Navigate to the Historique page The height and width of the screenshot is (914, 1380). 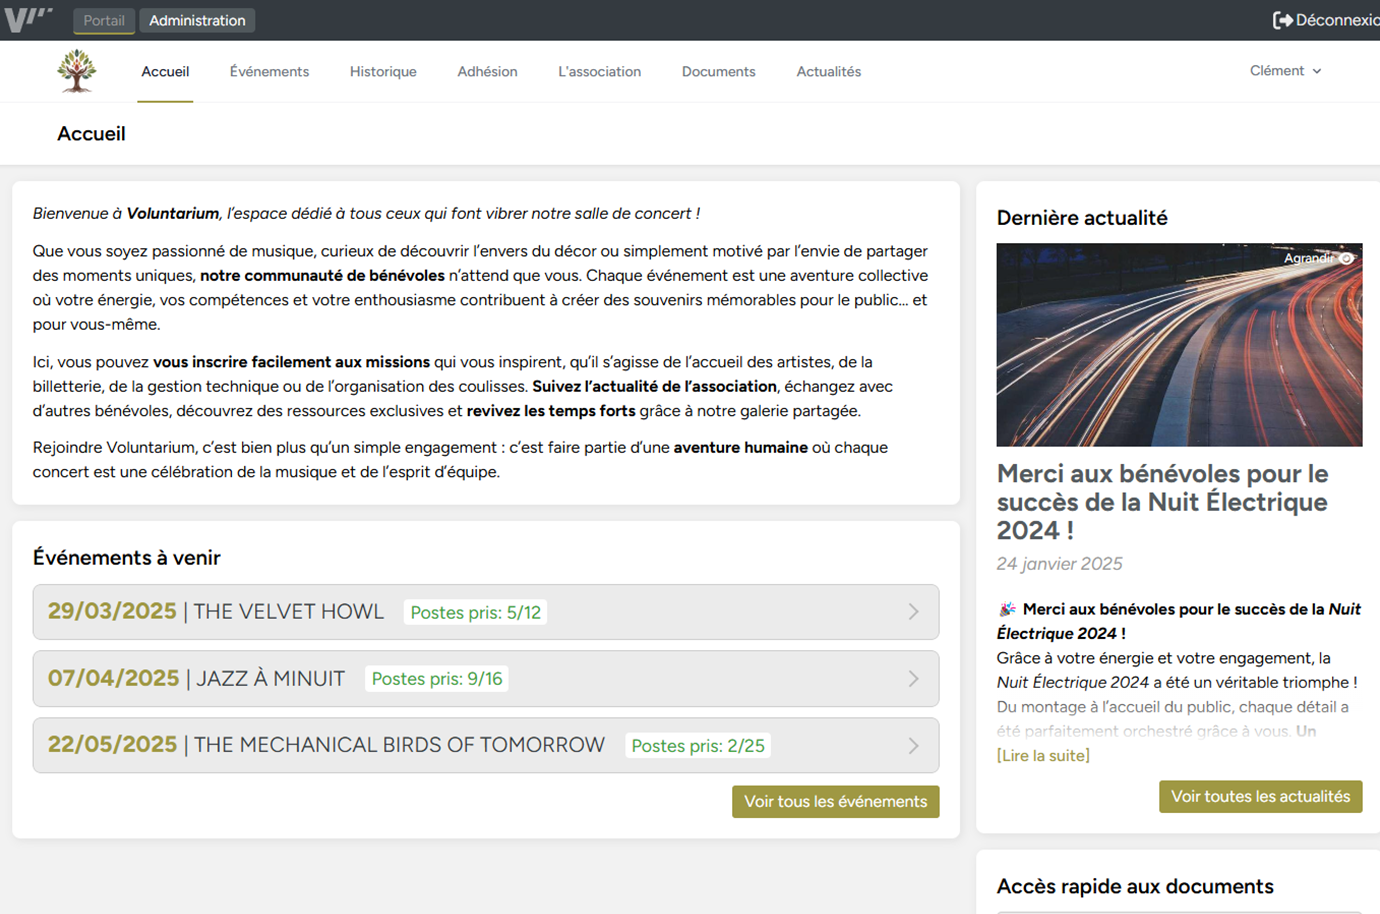[383, 71]
